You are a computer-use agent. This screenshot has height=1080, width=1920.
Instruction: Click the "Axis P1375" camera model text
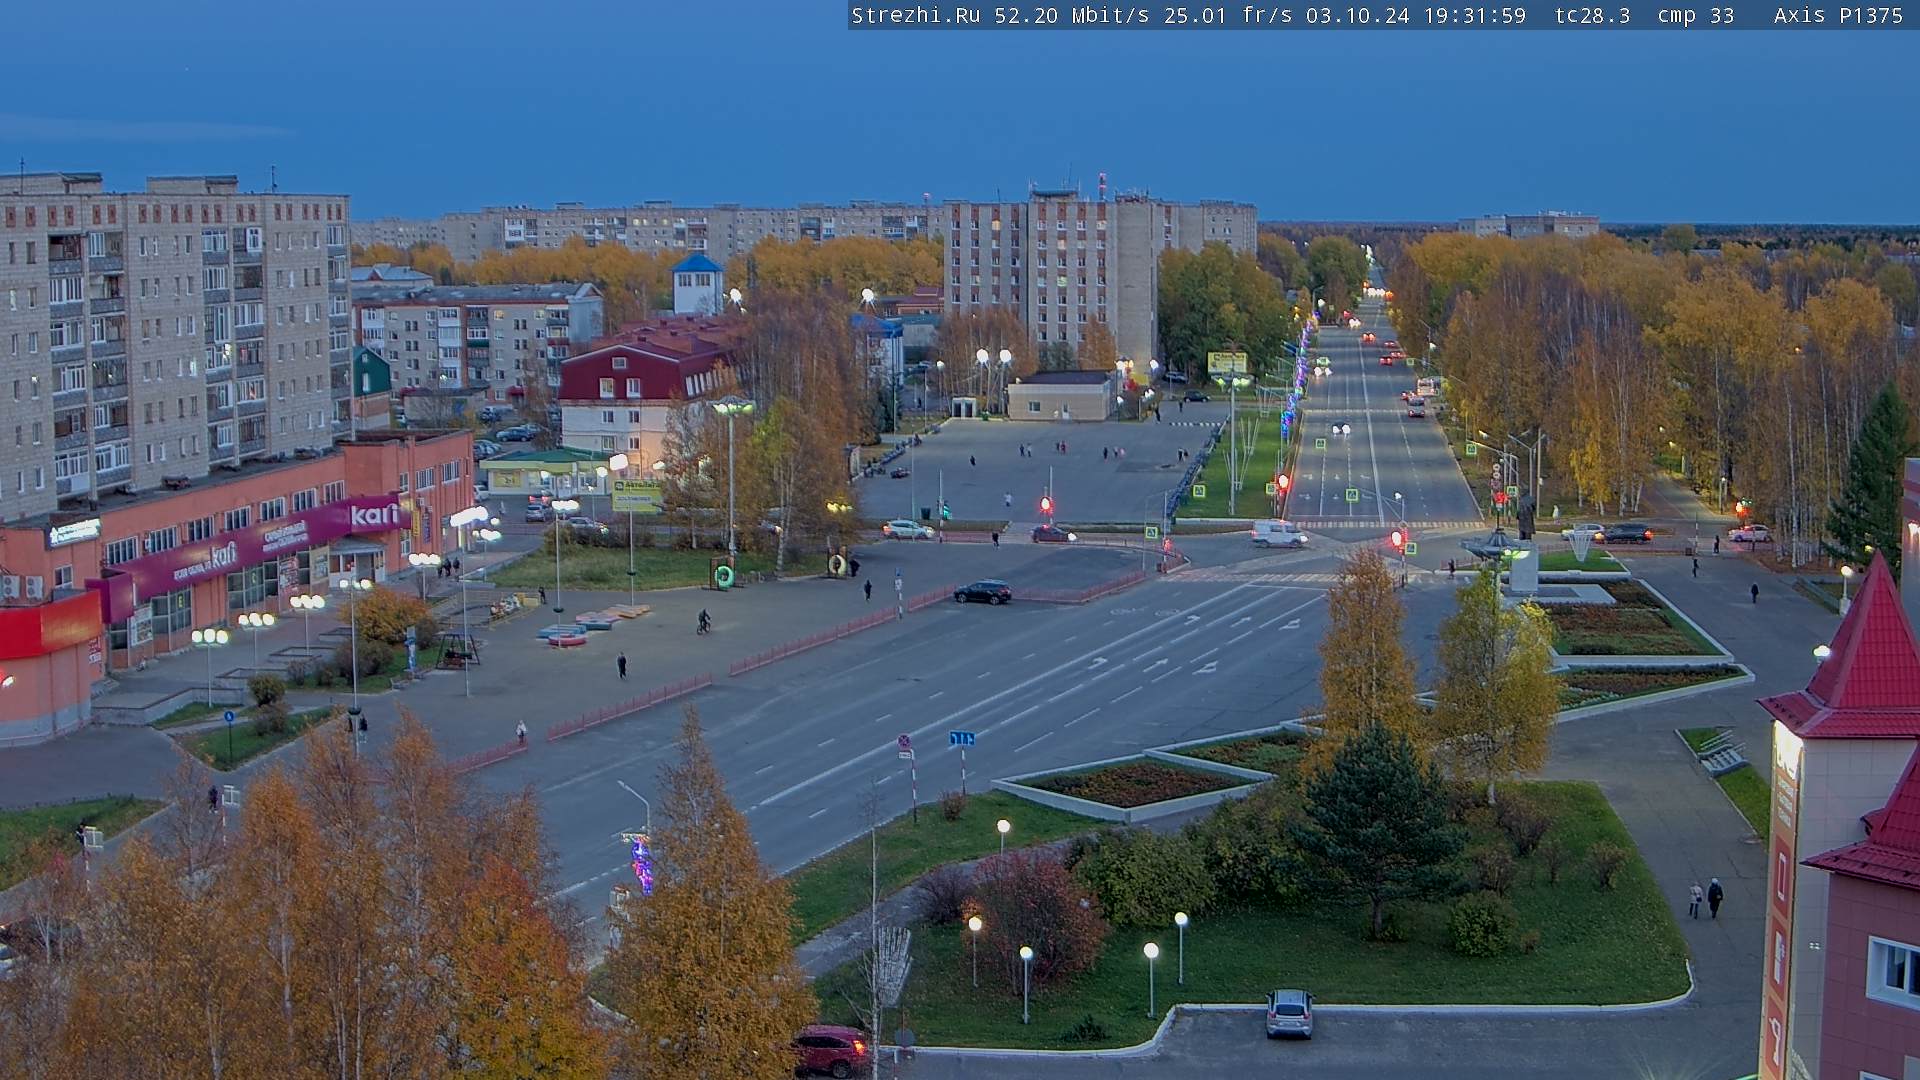1838,15
